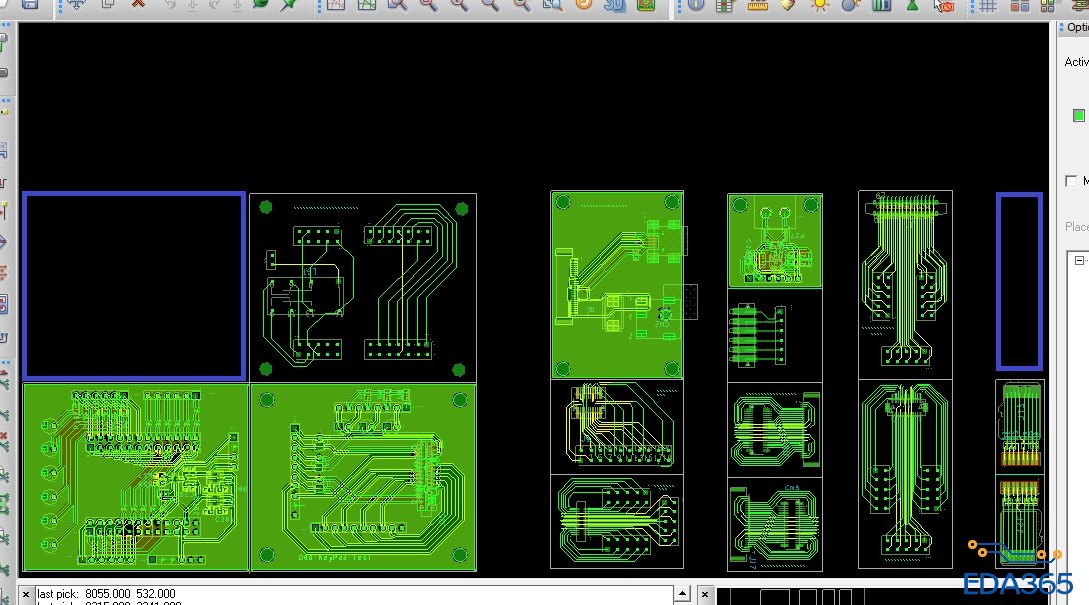Open the Options panel tab
The width and height of the screenshot is (1089, 605).
(1075, 28)
